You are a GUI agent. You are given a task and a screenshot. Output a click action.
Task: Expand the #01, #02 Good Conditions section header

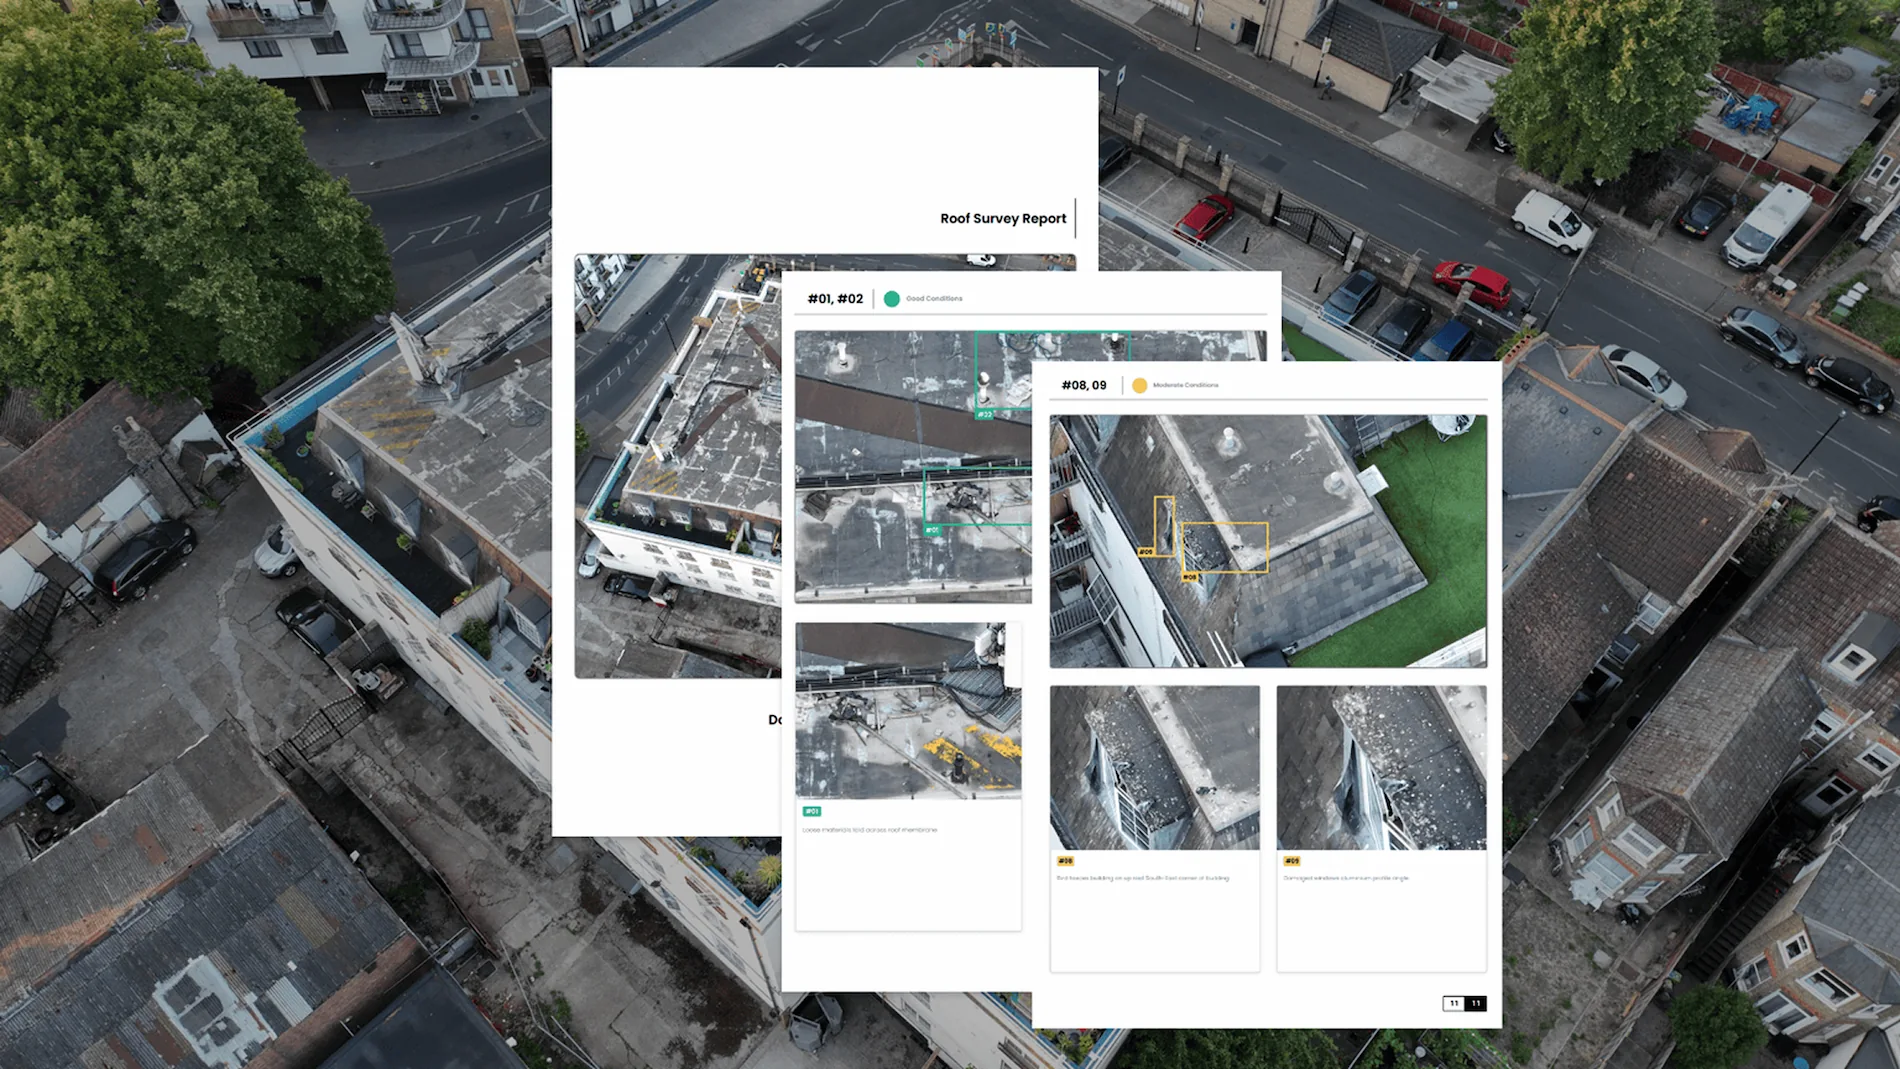click(x=835, y=298)
